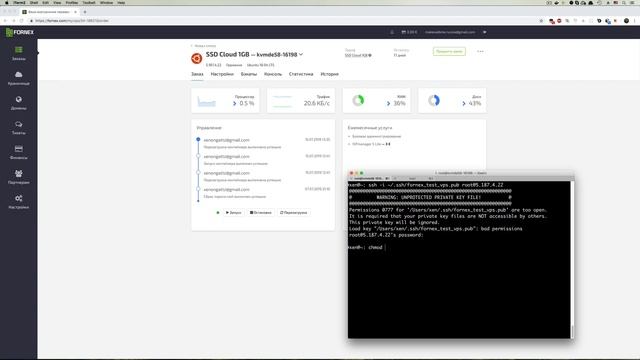Screen dimensions: 640x360
Task: Open a new browser tab plus
Action: coord(85,12)
